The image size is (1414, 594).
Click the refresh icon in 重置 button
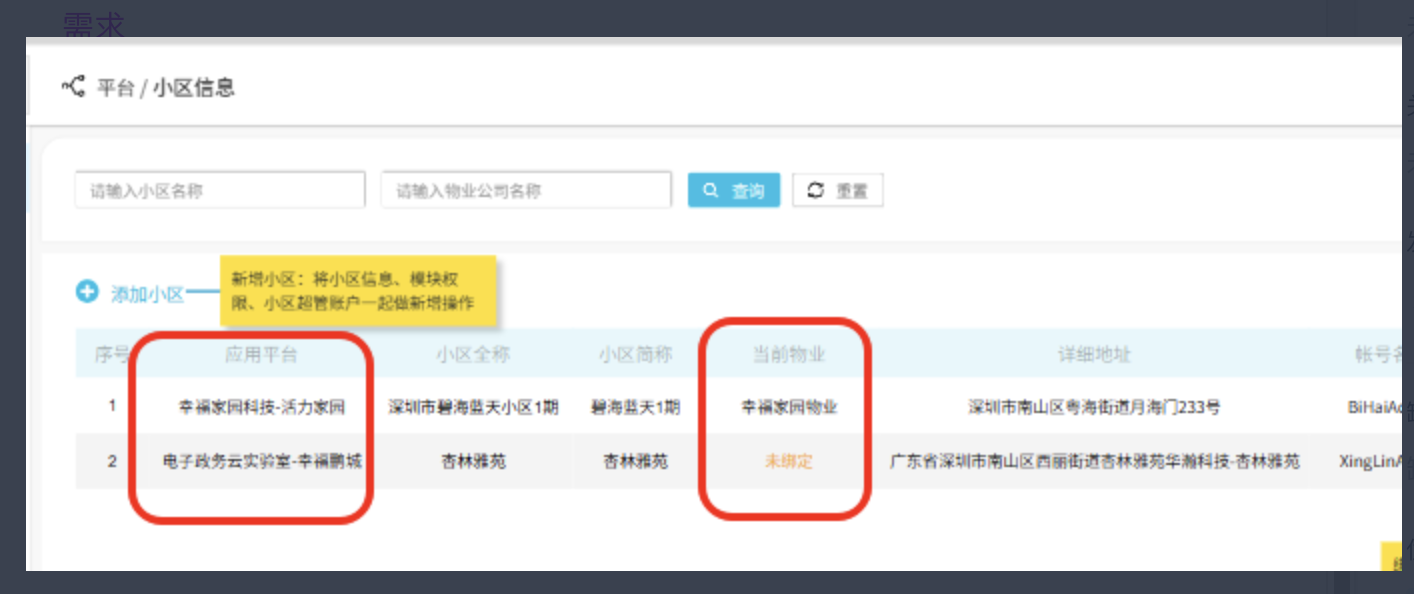[815, 190]
